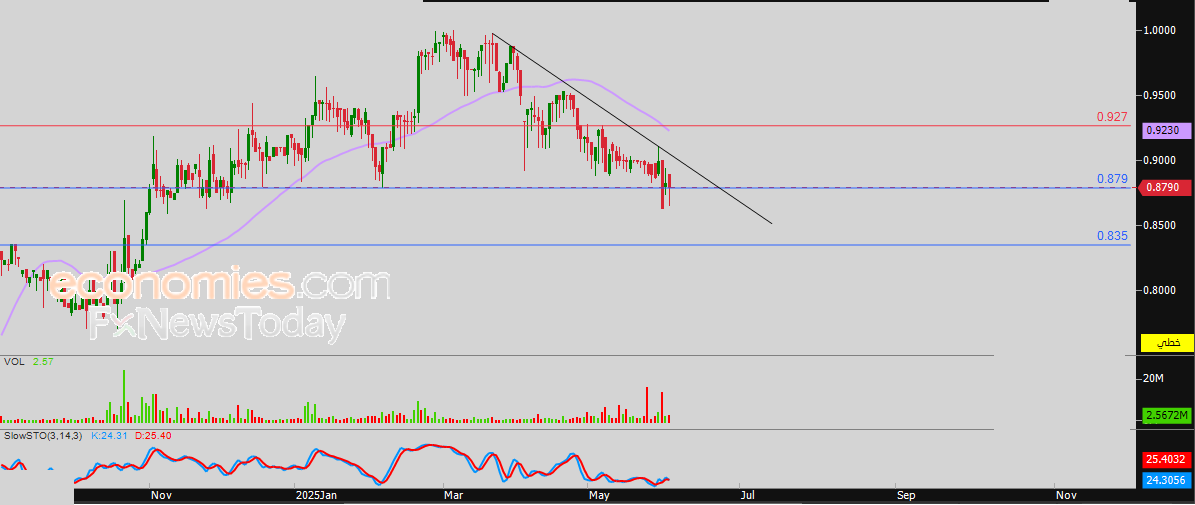This screenshot has width=1195, height=505.
Task: Click the 0.8500 price axis label
Action: coord(1159,225)
